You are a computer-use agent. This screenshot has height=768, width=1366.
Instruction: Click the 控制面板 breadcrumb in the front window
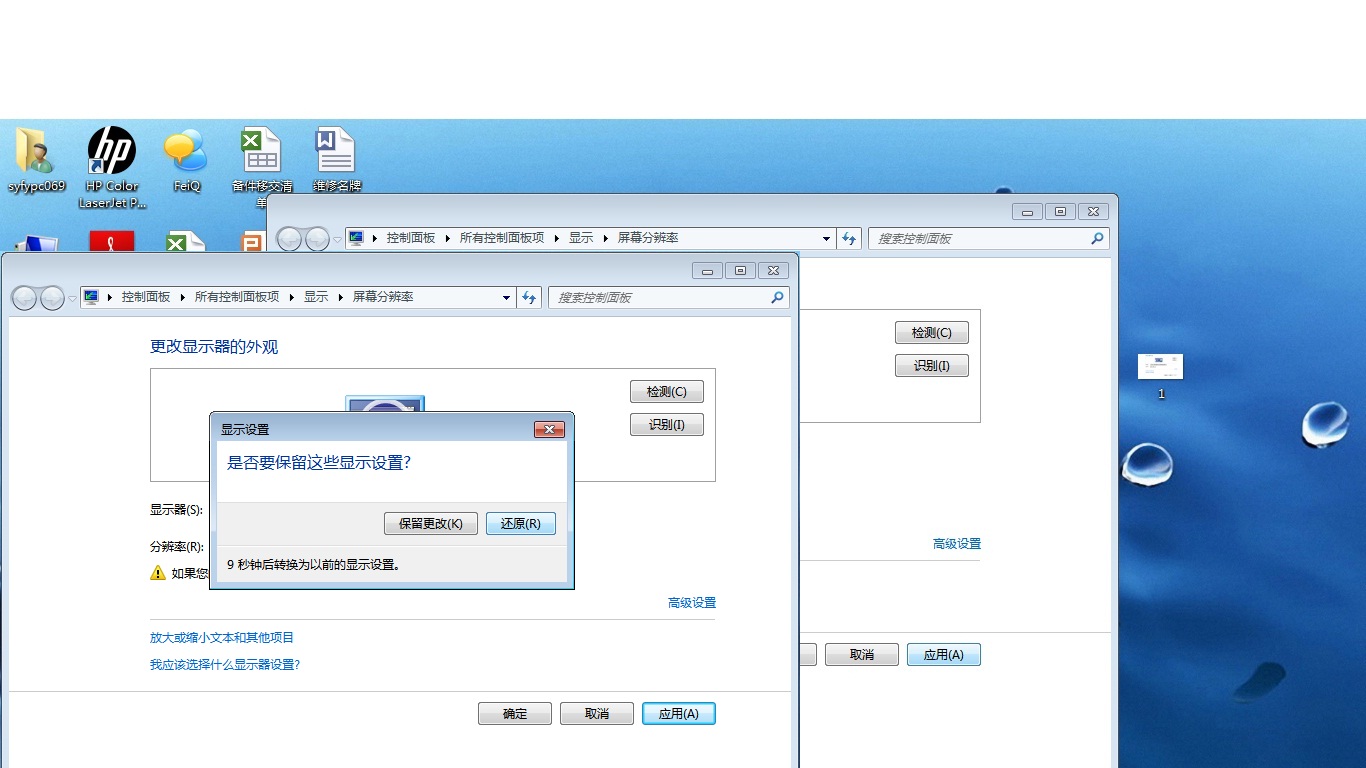(x=146, y=297)
